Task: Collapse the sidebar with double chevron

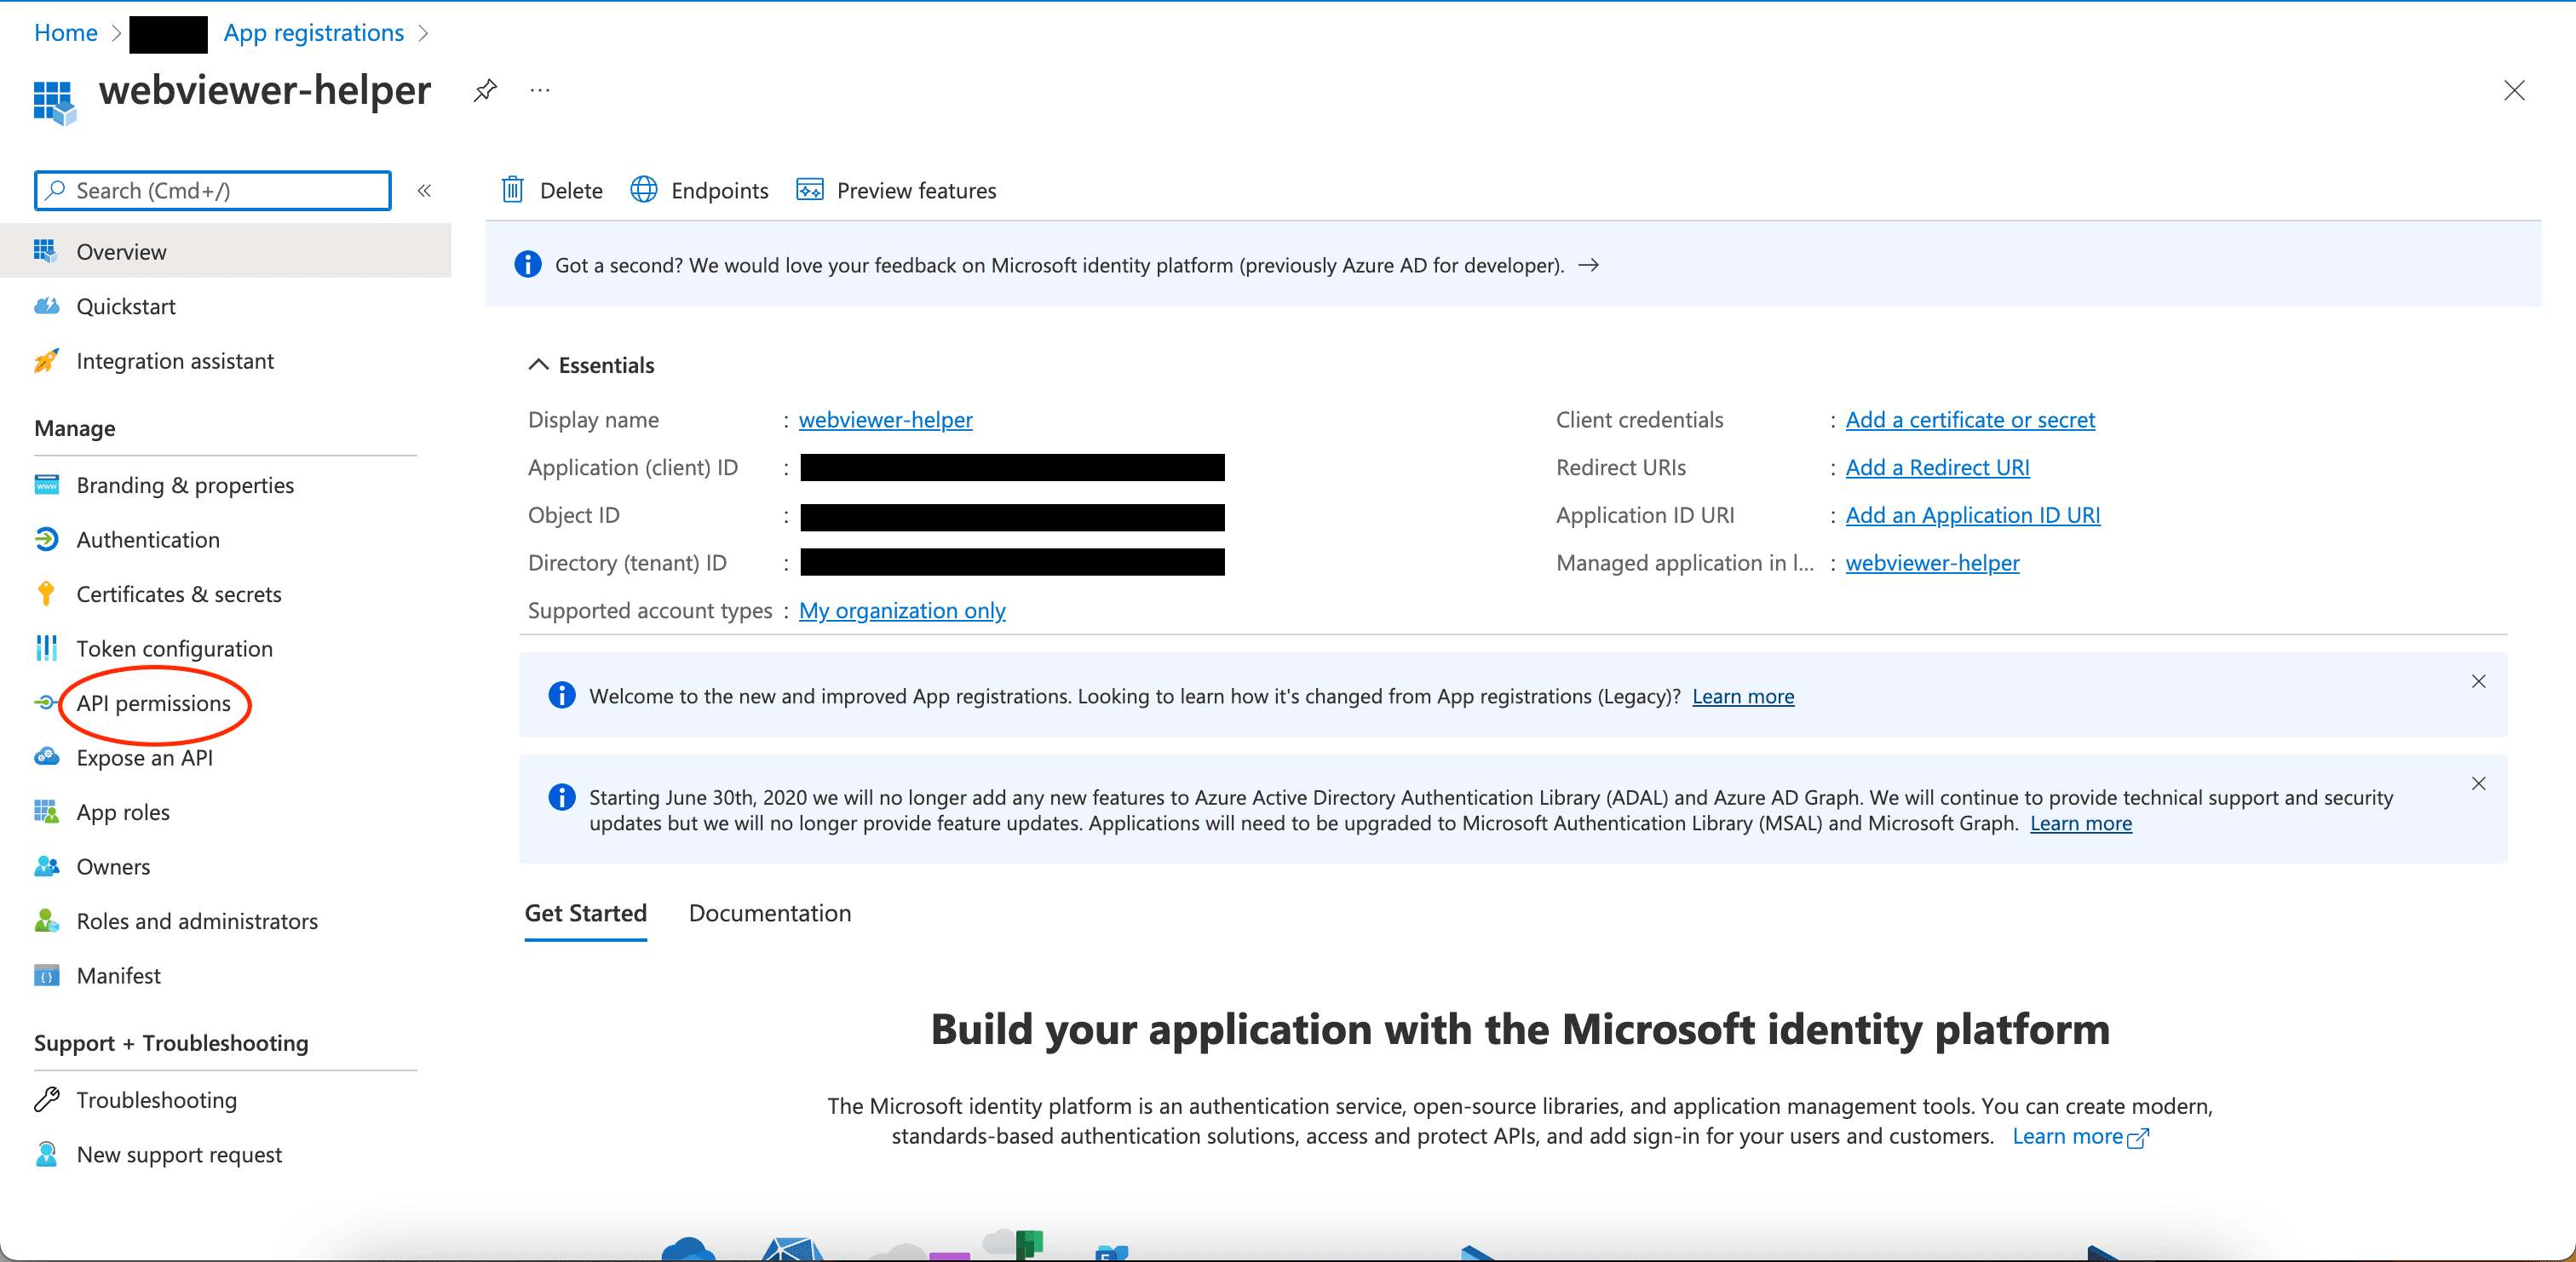Action: pyautogui.click(x=424, y=191)
